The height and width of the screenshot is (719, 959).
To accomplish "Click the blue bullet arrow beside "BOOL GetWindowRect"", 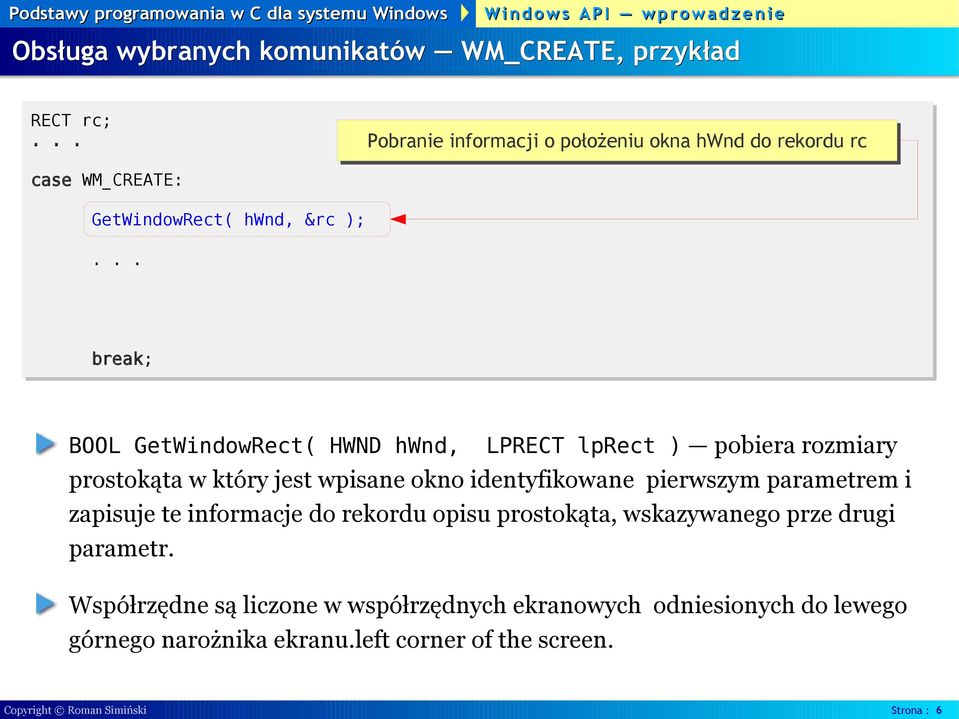I will (x=45, y=444).
